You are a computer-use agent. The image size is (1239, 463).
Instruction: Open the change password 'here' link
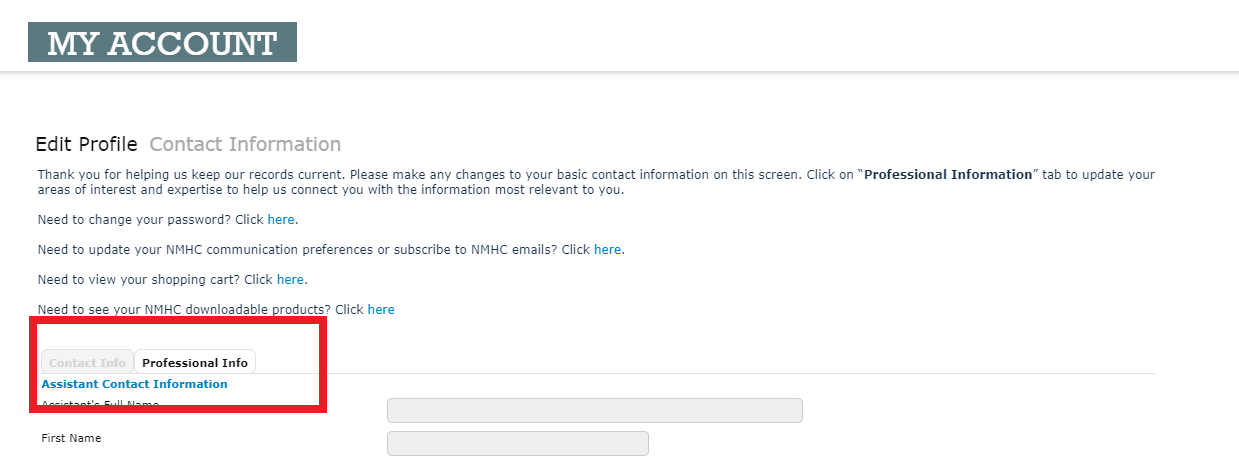[281, 219]
